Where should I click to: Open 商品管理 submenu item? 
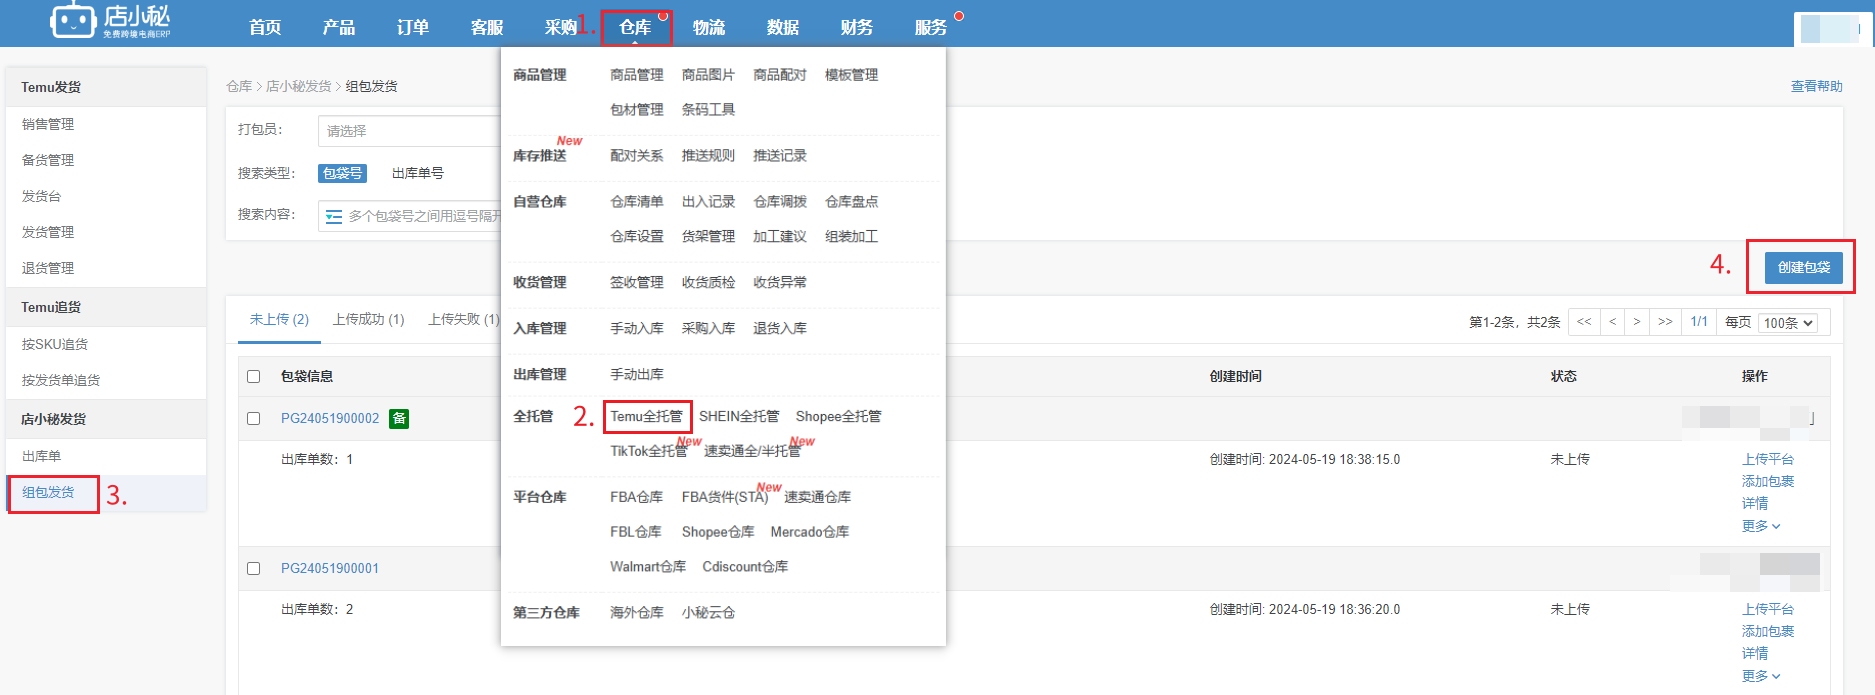coord(637,75)
